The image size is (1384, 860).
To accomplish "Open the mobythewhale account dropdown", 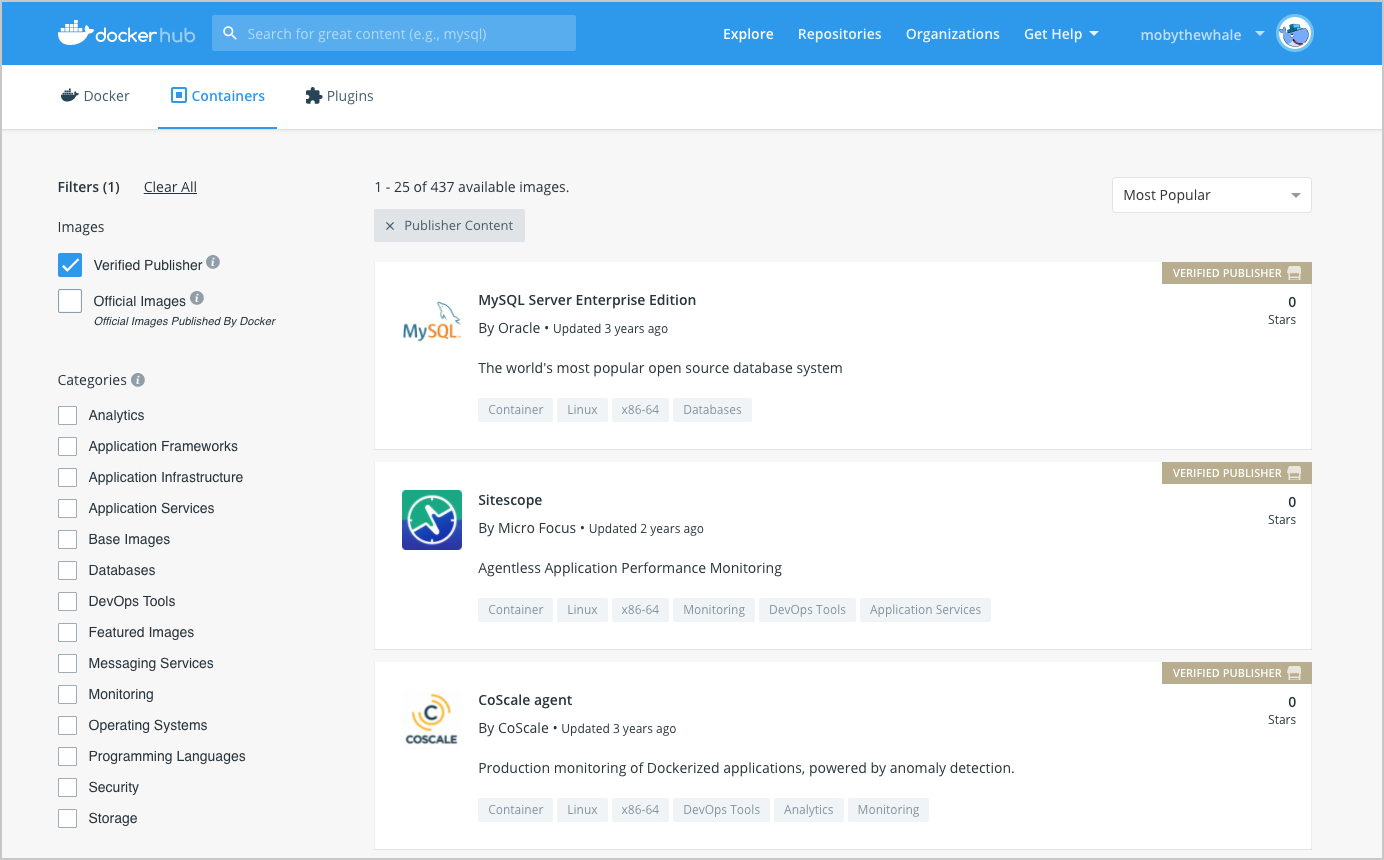I will 1202,34.
